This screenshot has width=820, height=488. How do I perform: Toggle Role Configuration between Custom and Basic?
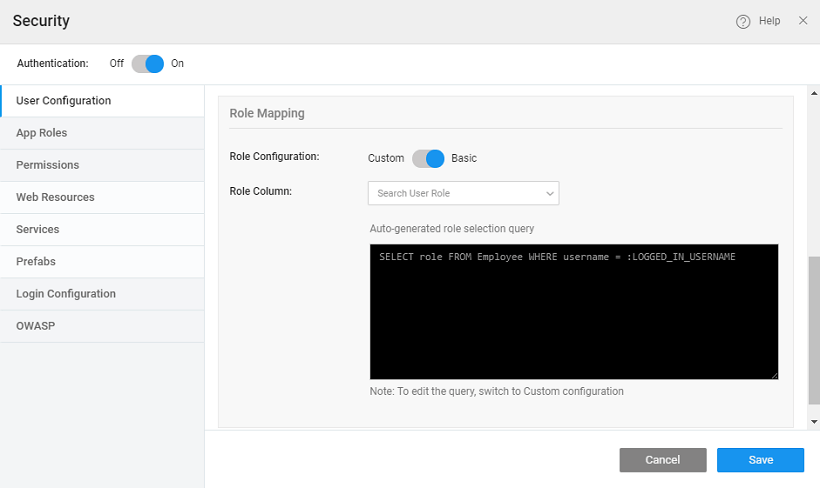[x=428, y=158]
